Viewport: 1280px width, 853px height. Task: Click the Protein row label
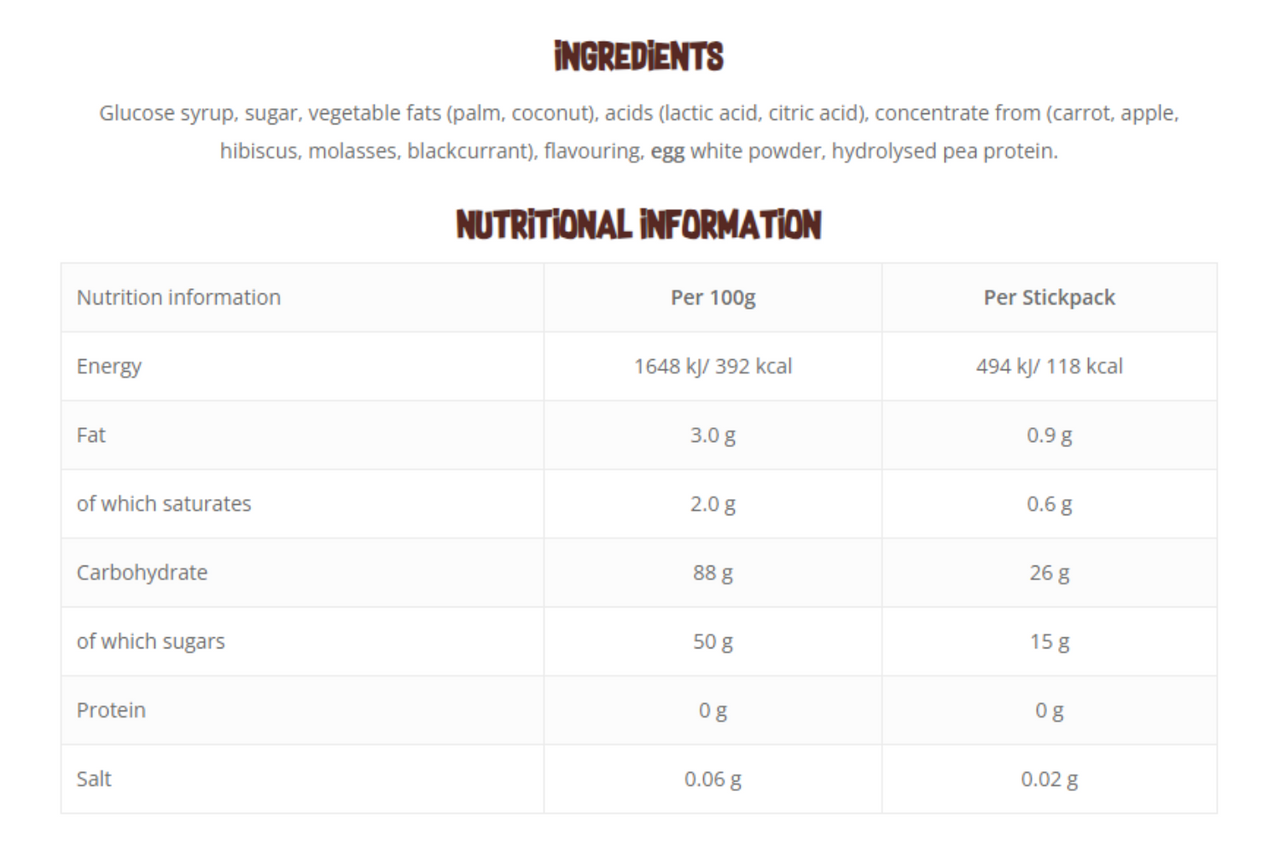click(111, 710)
